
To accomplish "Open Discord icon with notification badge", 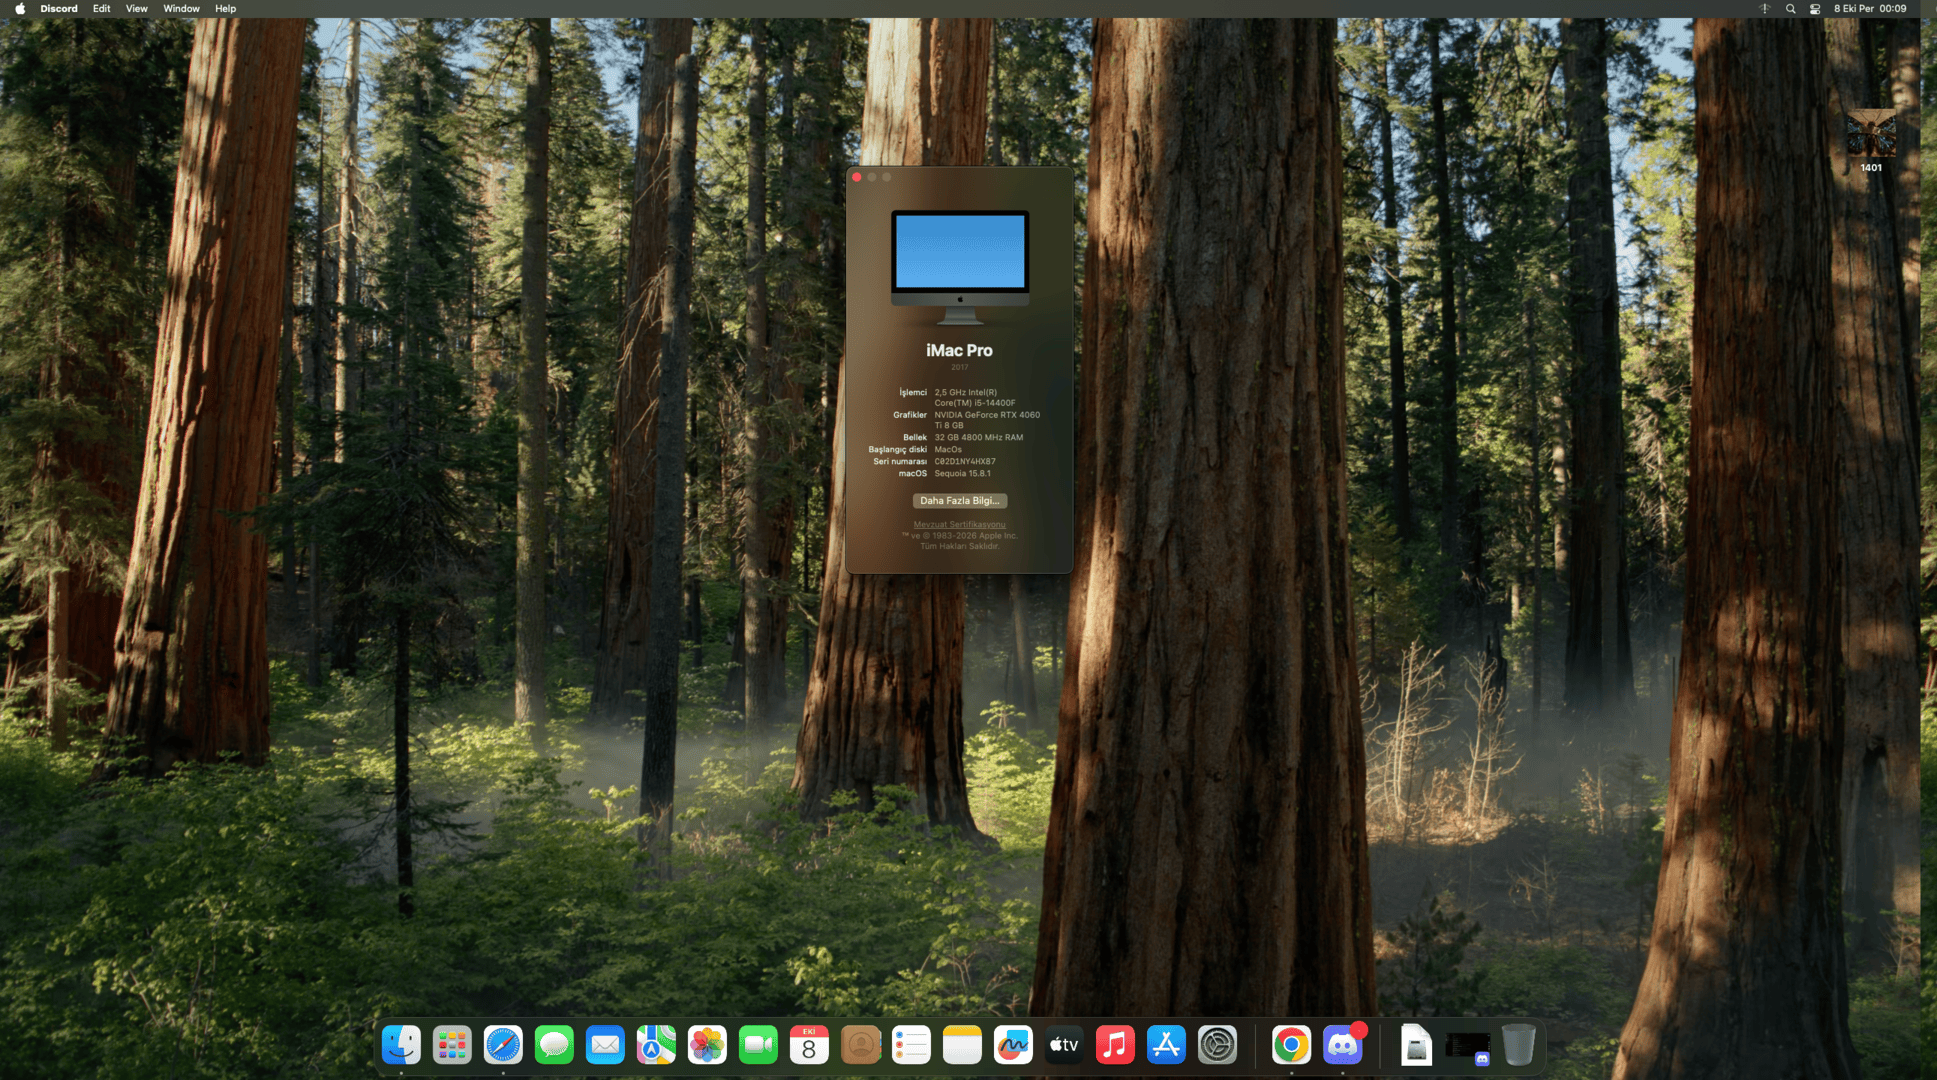I will point(1343,1045).
